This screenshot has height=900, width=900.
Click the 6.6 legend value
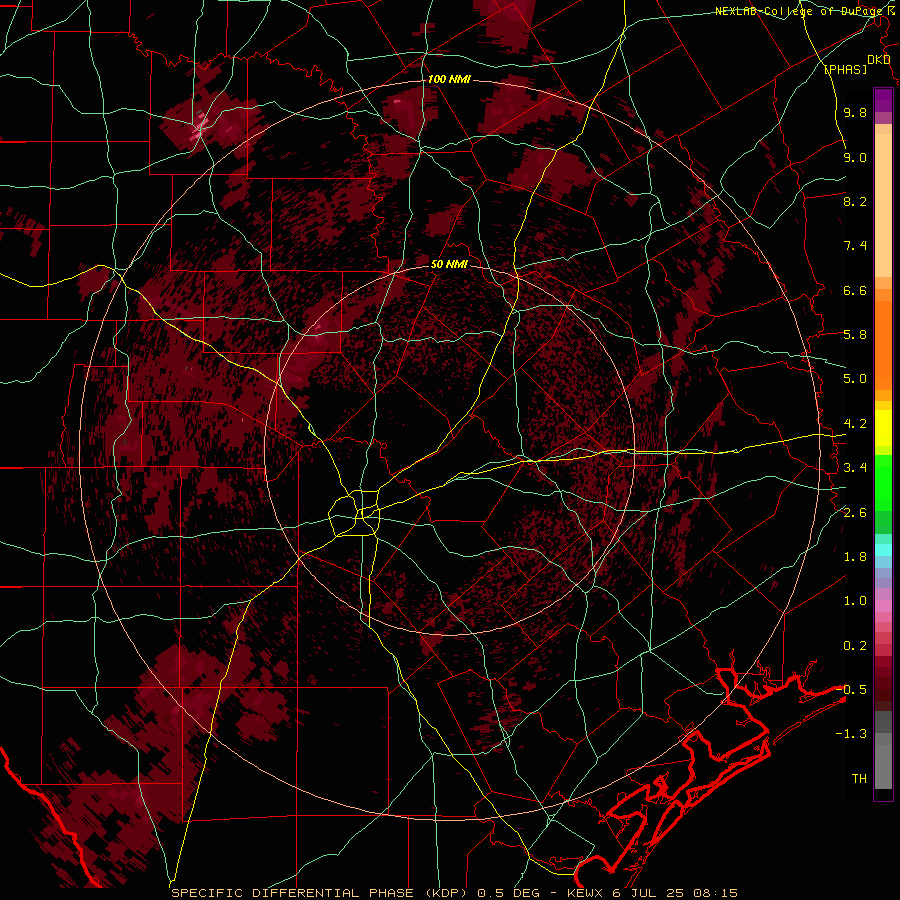coord(855,290)
